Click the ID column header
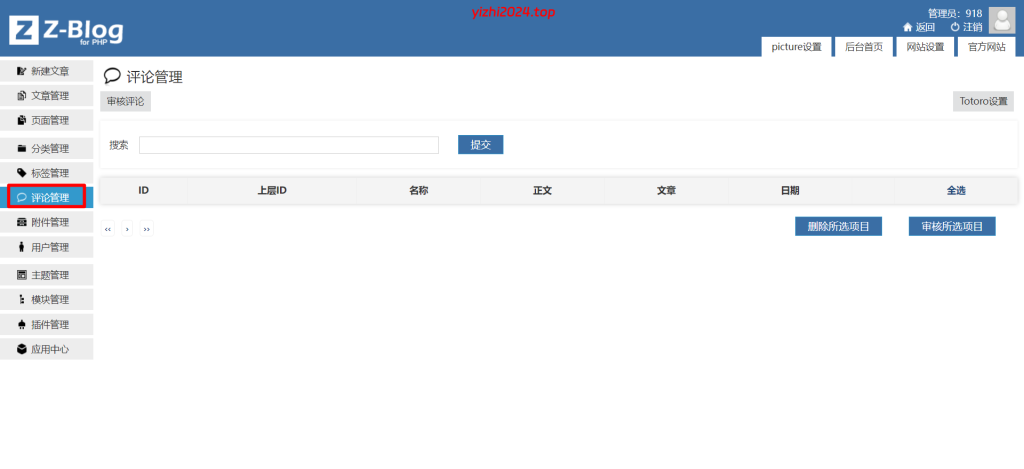The height and width of the screenshot is (469, 1024). [144, 191]
